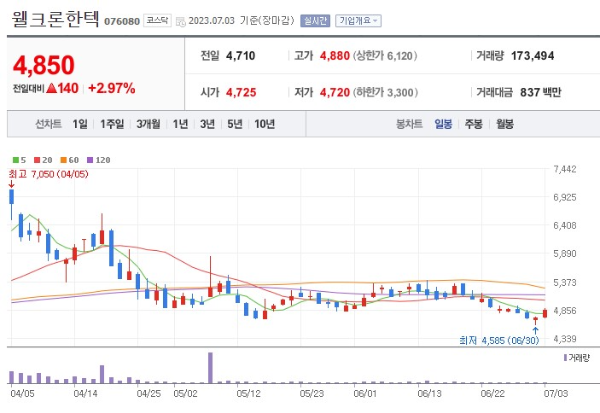600x413 pixels.
Task: Click the previous close value 4,710
Action: point(240,56)
